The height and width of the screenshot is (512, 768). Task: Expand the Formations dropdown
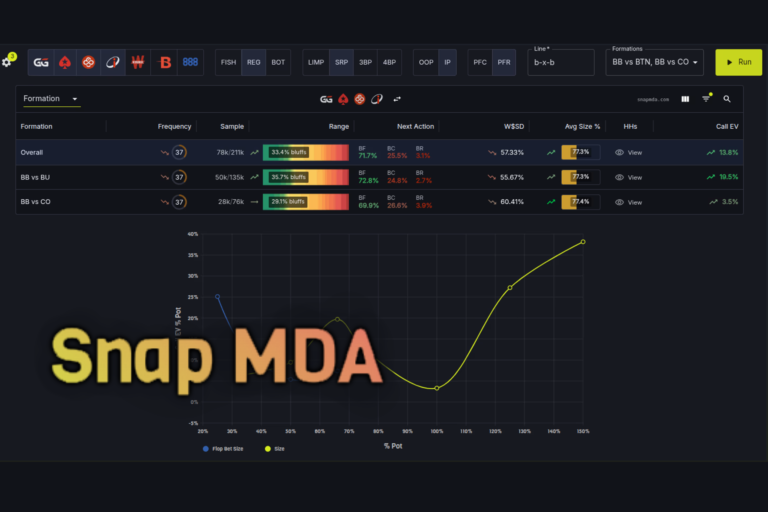(x=654, y=62)
